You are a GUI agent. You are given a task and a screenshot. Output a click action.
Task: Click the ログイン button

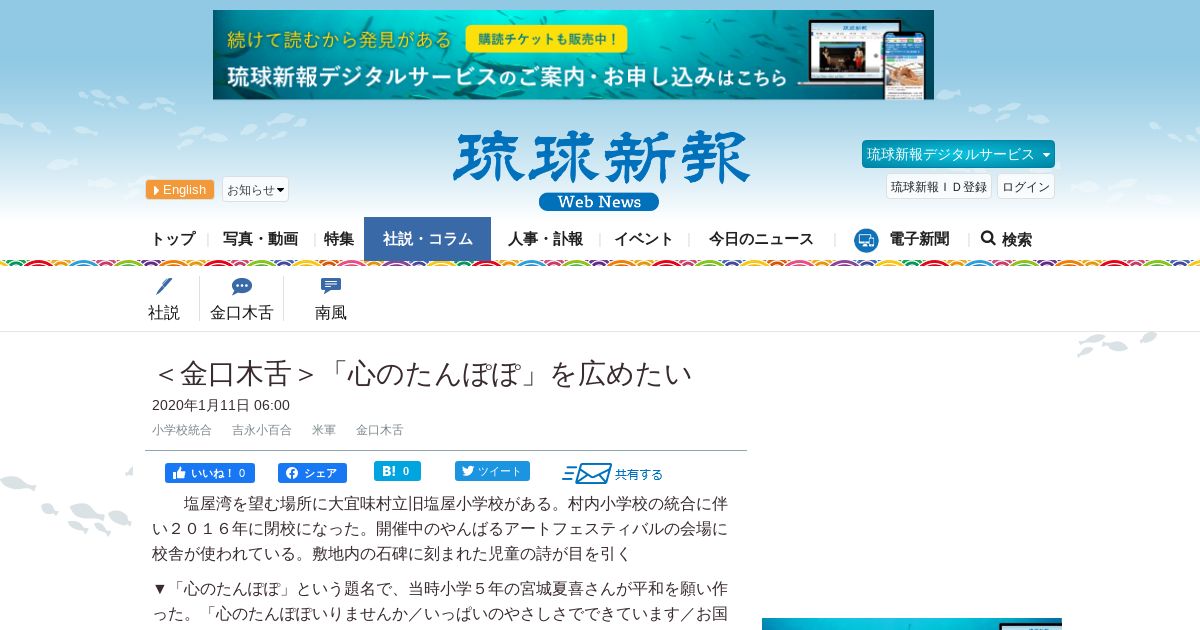(x=1026, y=186)
